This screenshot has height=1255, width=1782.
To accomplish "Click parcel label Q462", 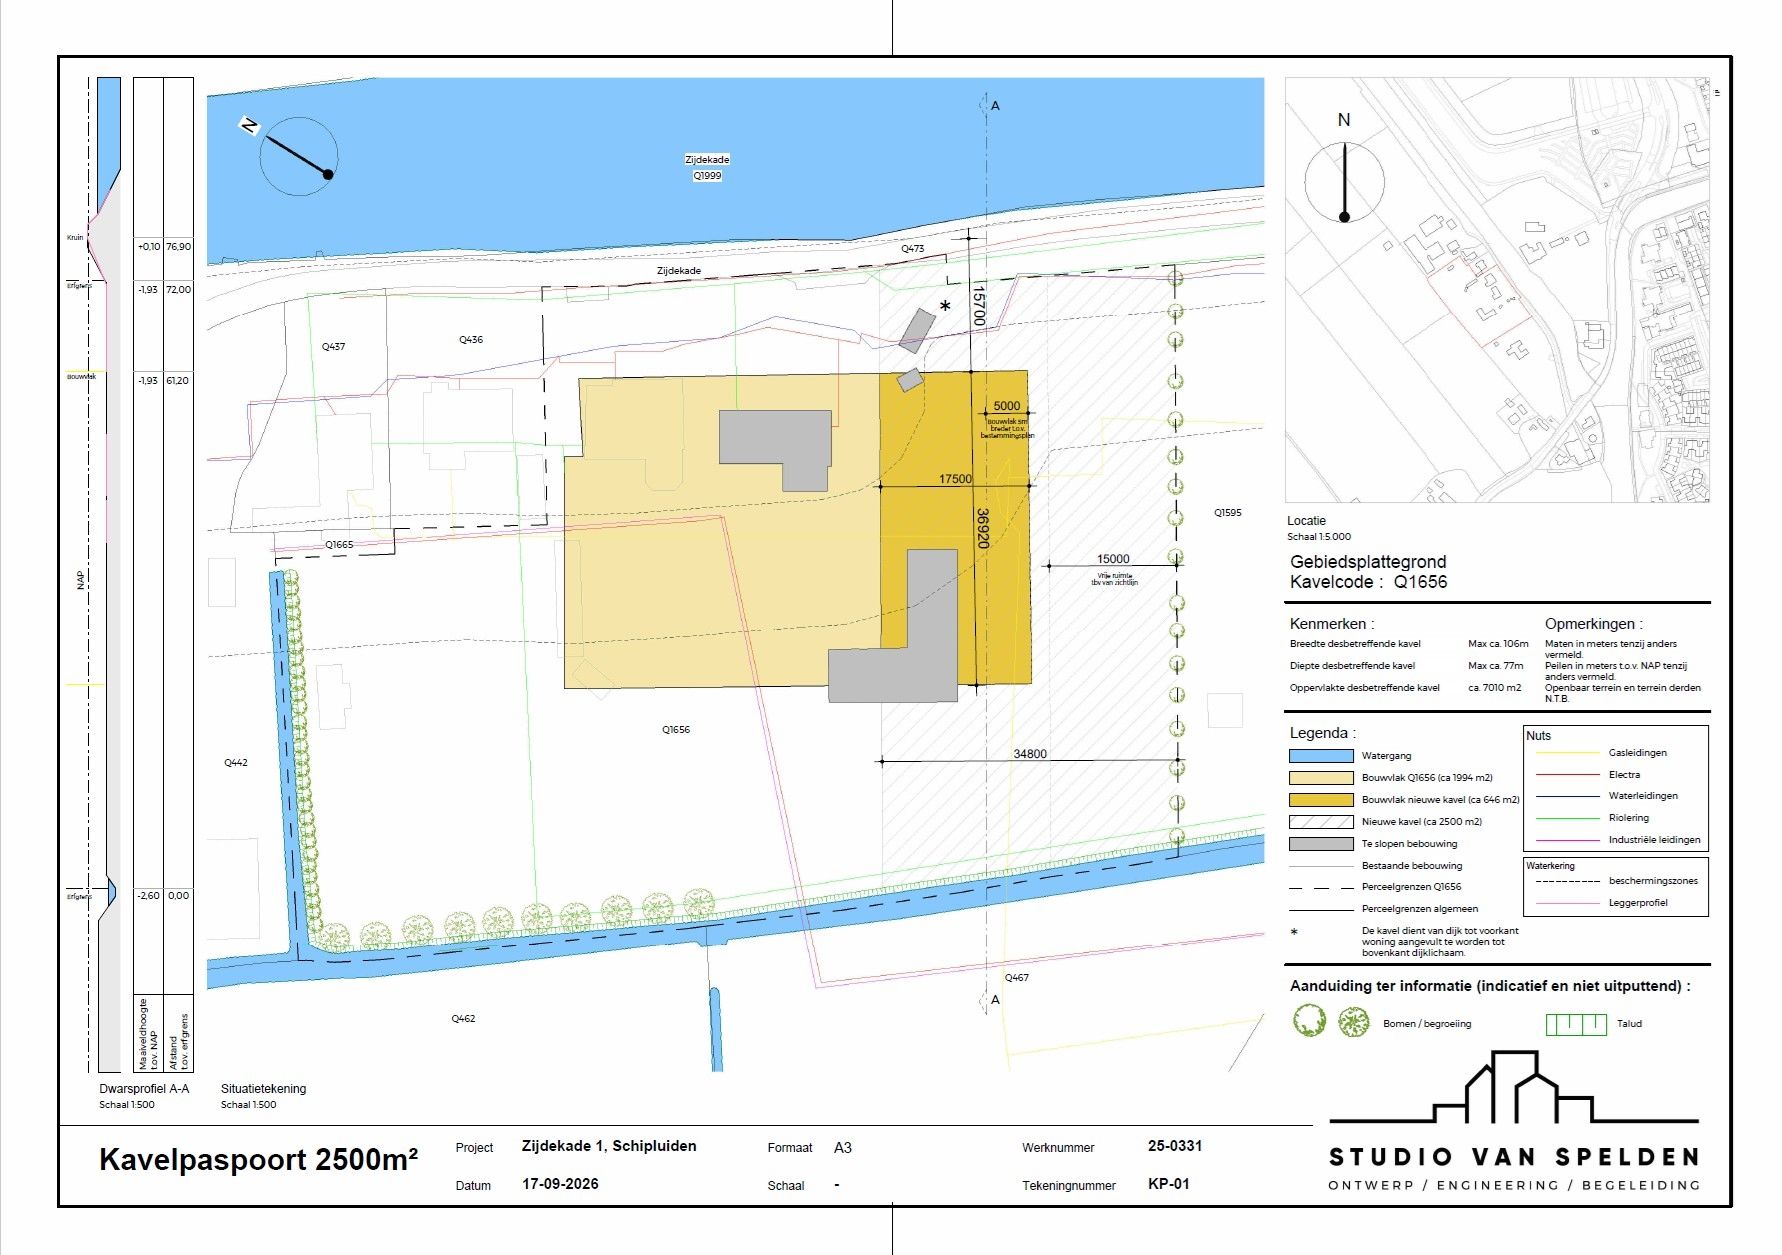I will click(x=463, y=1019).
